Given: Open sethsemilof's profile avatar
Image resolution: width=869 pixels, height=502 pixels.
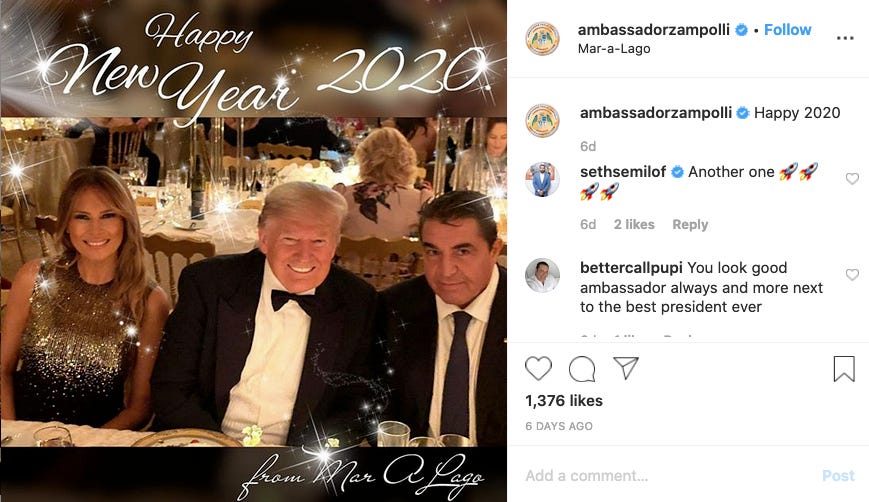Looking at the screenshot, I should [543, 180].
